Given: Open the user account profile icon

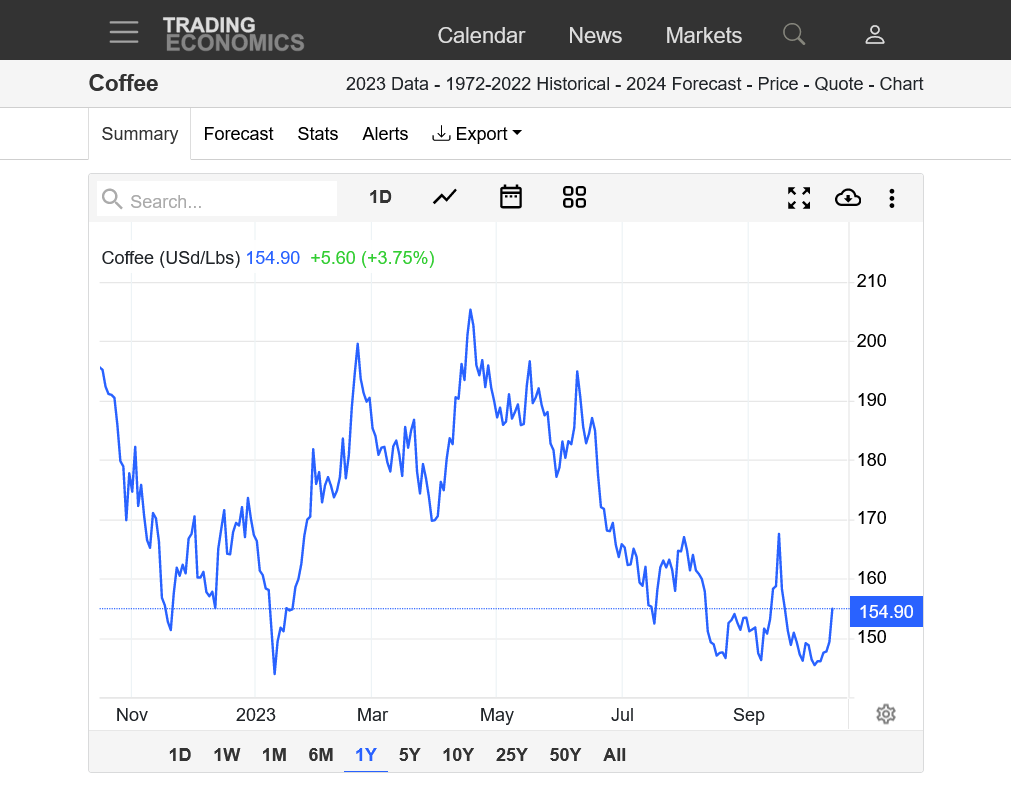Looking at the screenshot, I should pyautogui.click(x=874, y=35).
